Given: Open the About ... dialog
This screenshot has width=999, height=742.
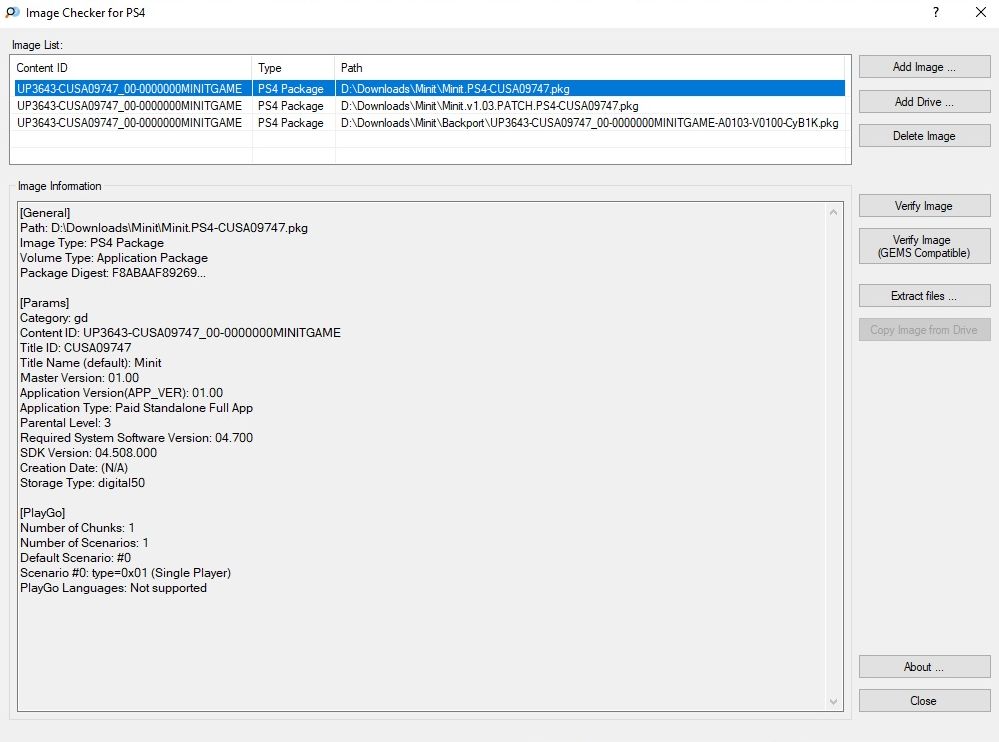Looking at the screenshot, I should (924, 666).
